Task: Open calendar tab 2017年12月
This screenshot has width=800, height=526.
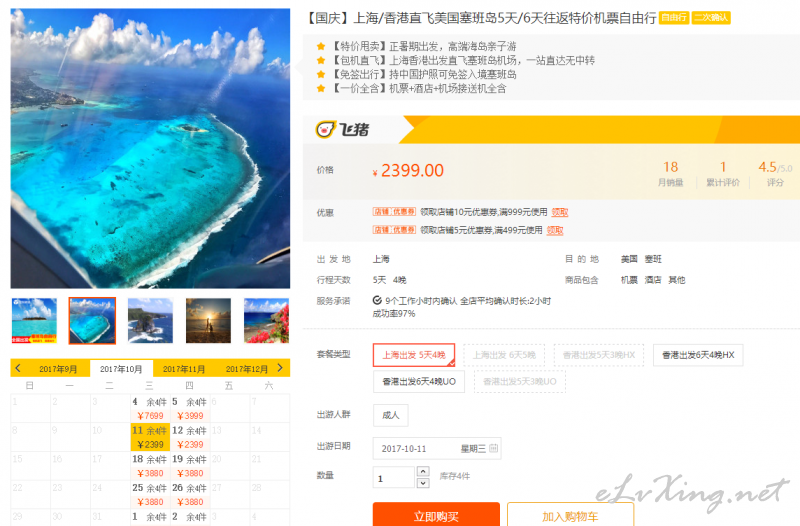Action: [x=246, y=369]
